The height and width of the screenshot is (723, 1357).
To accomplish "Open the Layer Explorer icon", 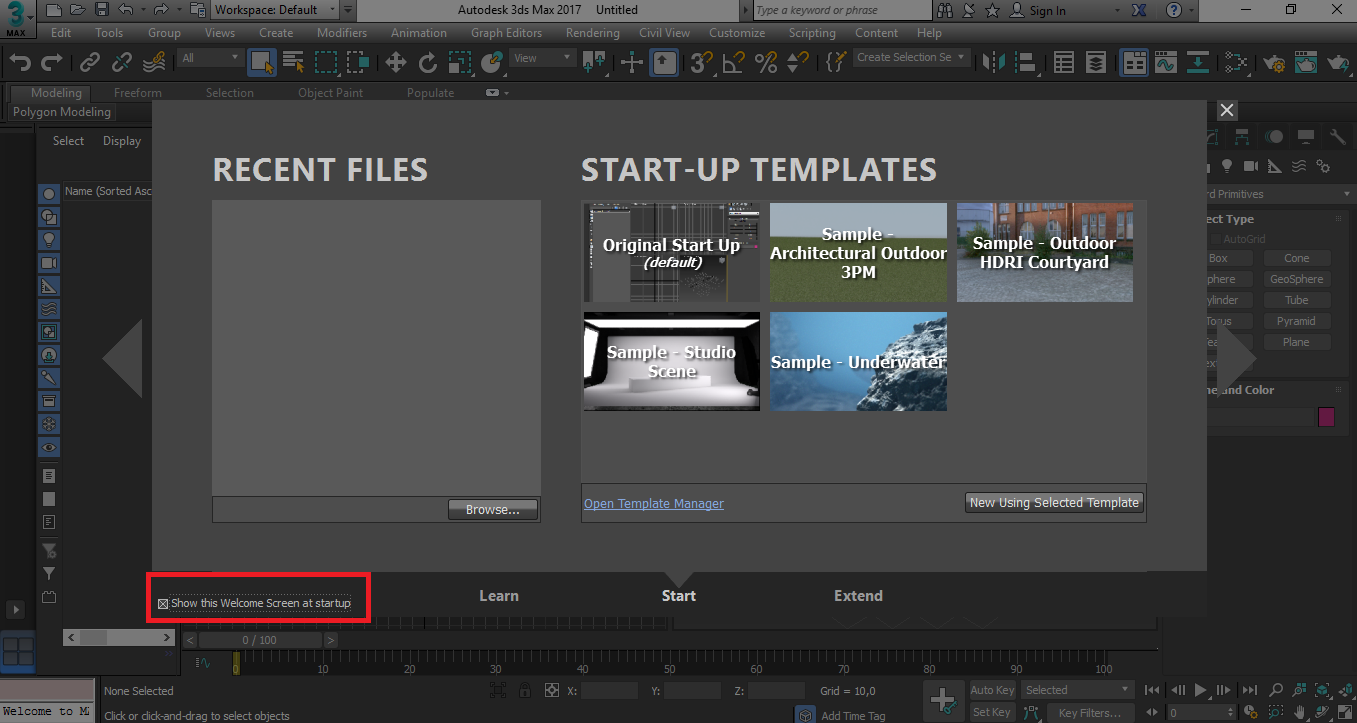I will pyautogui.click(x=1096, y=62).
